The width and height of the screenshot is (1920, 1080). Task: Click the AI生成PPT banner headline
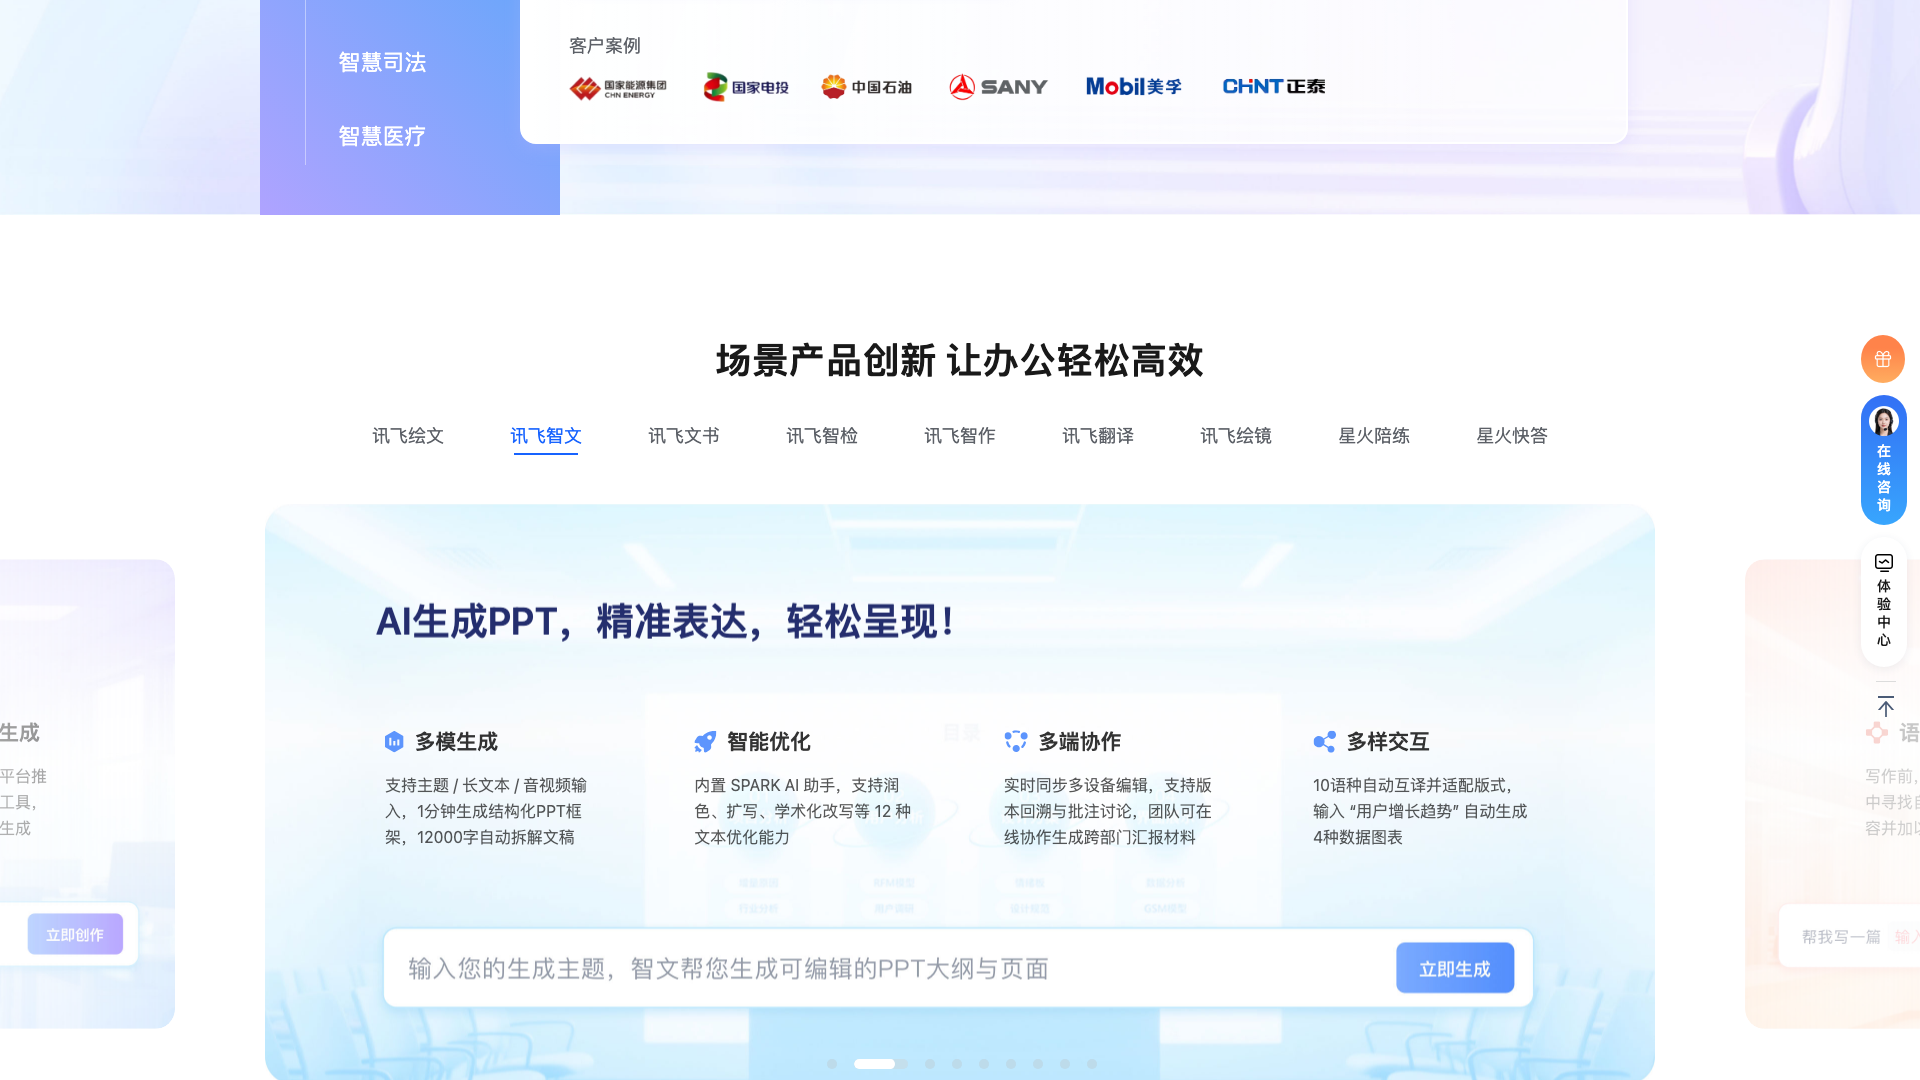(x=666, y=622)
